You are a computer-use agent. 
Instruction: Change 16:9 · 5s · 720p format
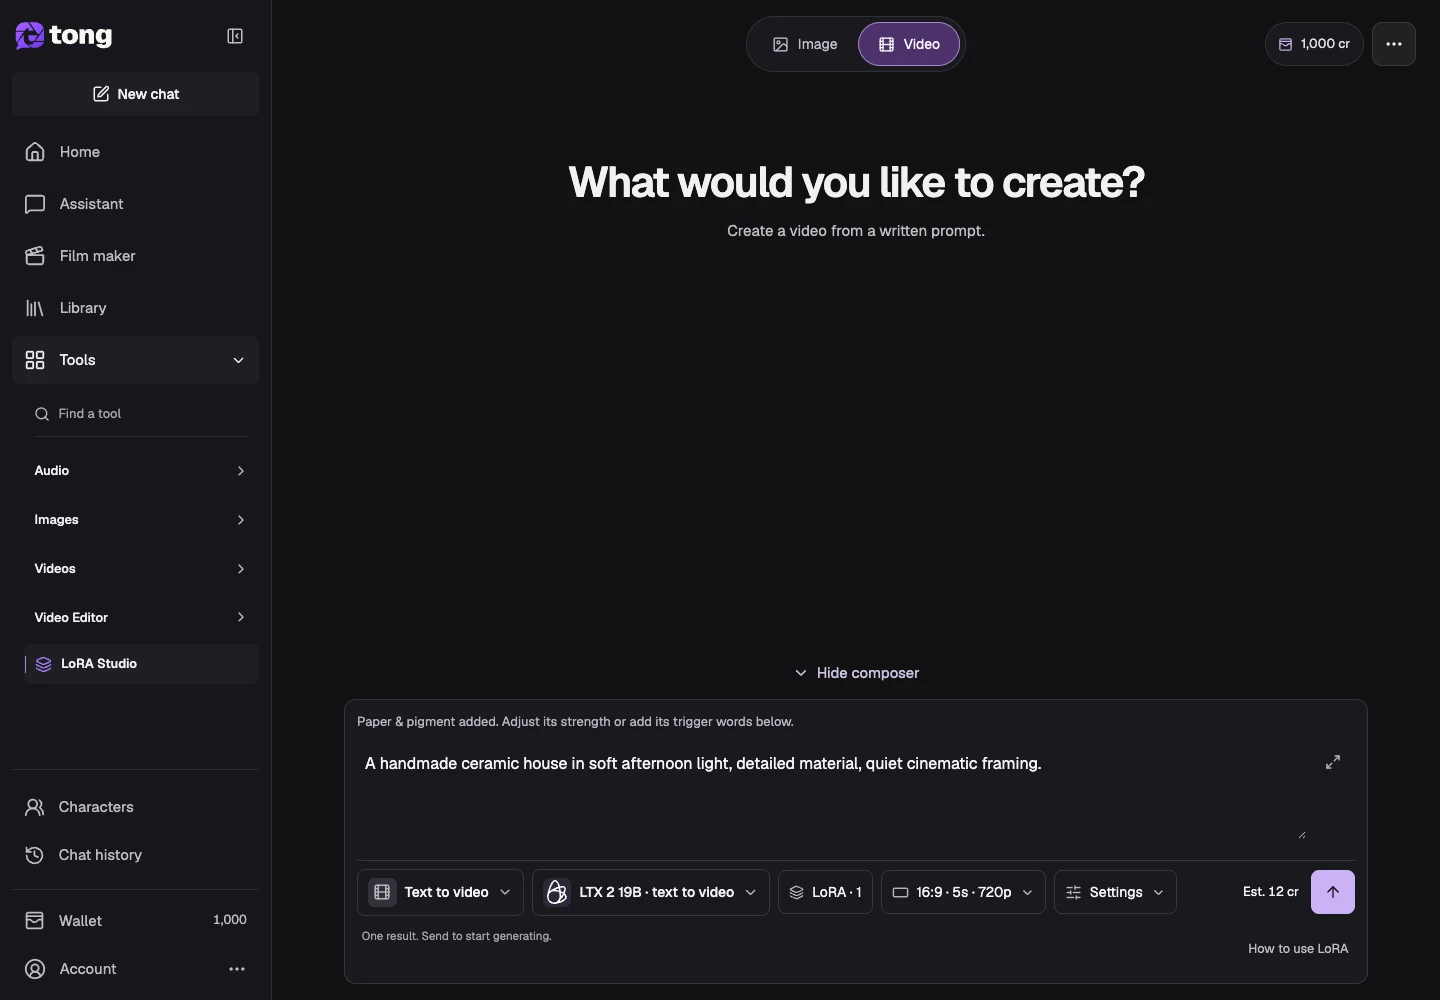pyautogui.click(x=963, y=892)
